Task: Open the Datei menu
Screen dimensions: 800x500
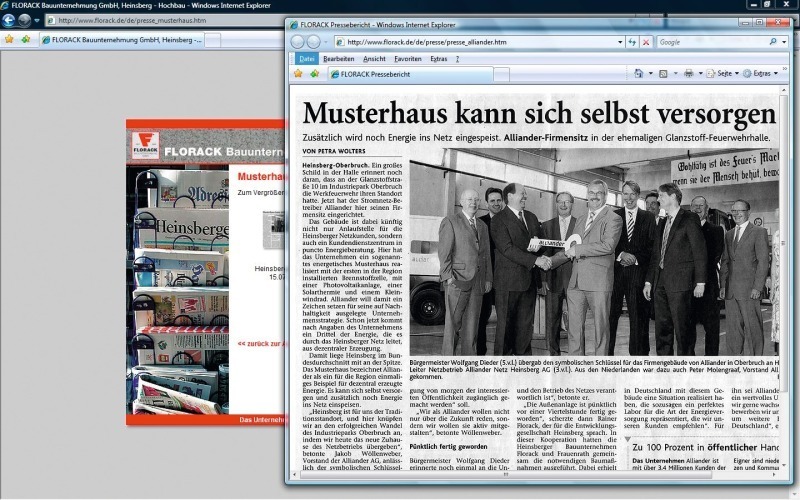Action: [306, 59]
